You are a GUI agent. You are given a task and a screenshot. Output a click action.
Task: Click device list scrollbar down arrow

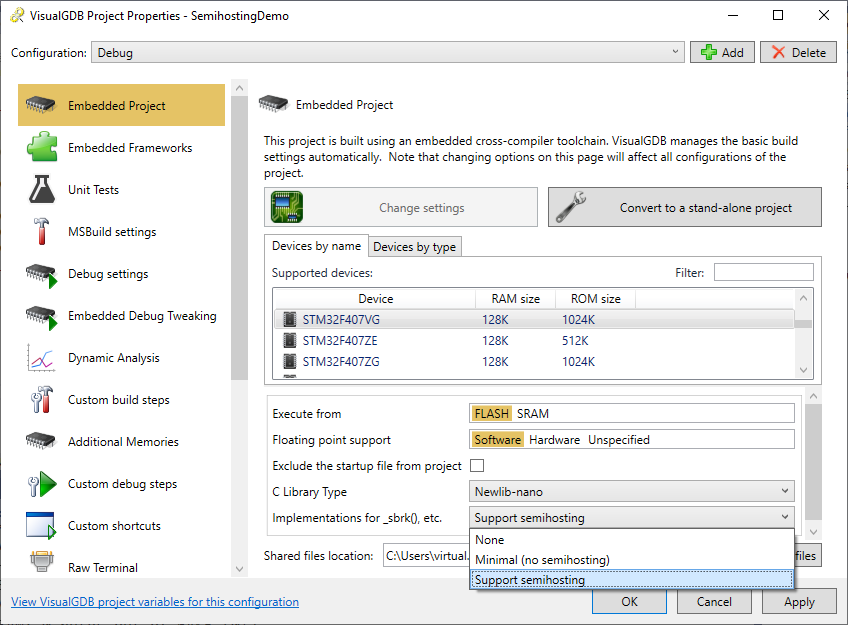803,370
